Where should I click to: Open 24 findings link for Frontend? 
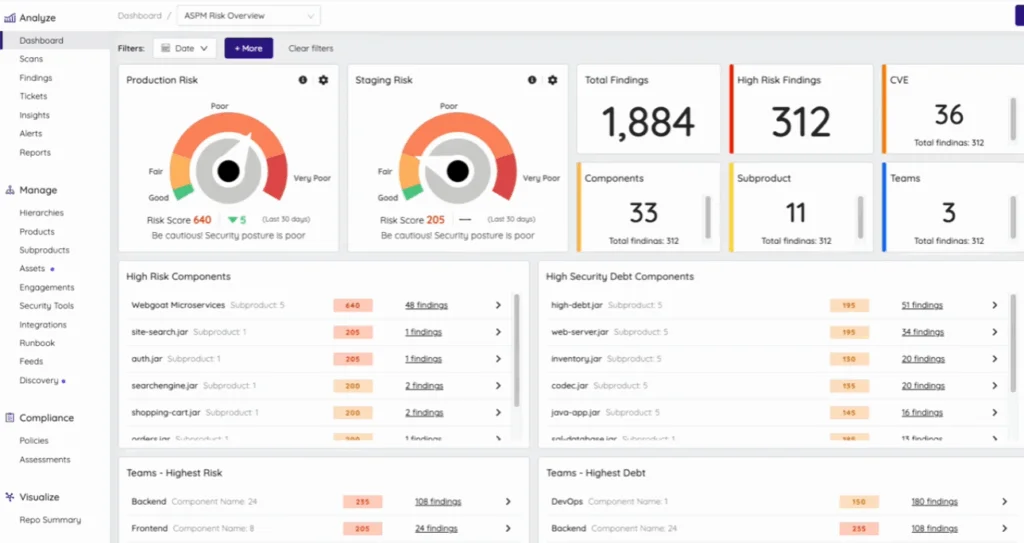tap(436, 528)
